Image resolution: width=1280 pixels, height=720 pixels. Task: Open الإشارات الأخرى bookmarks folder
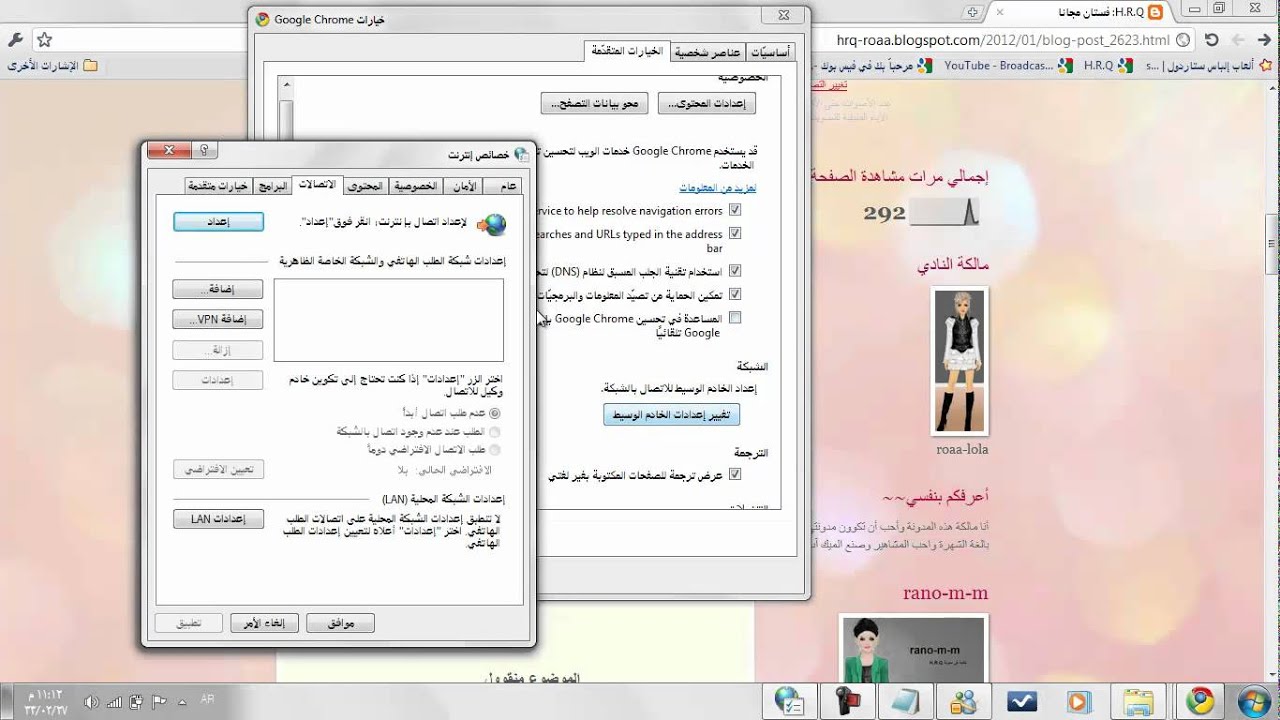pos(52,65)
